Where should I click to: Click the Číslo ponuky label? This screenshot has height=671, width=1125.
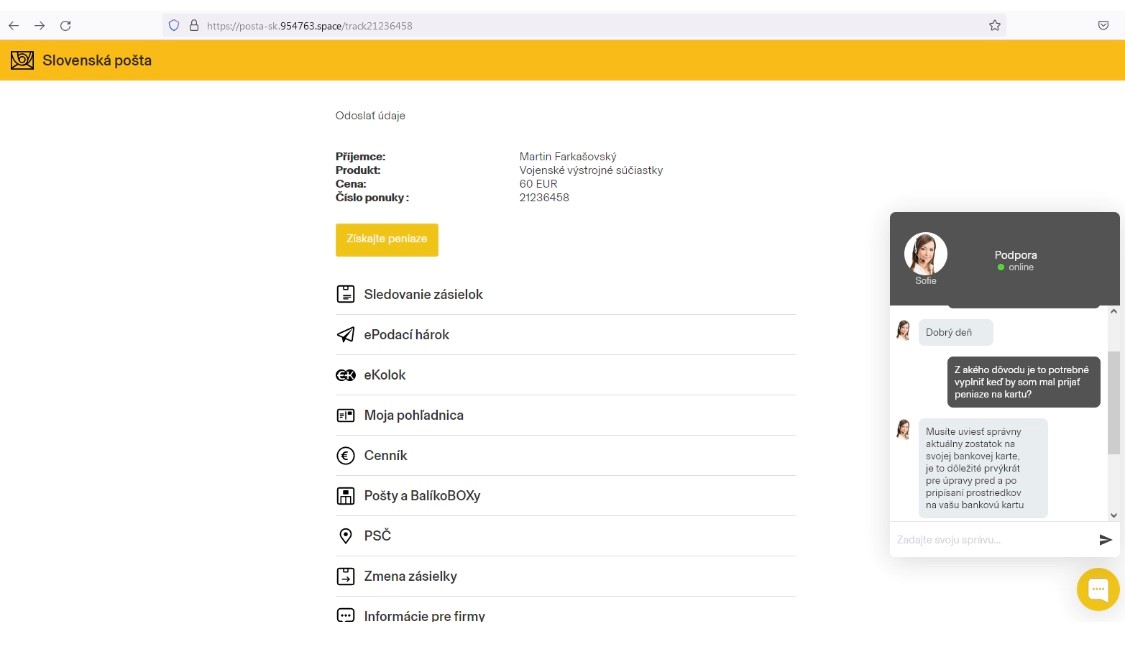pos(372,197)
